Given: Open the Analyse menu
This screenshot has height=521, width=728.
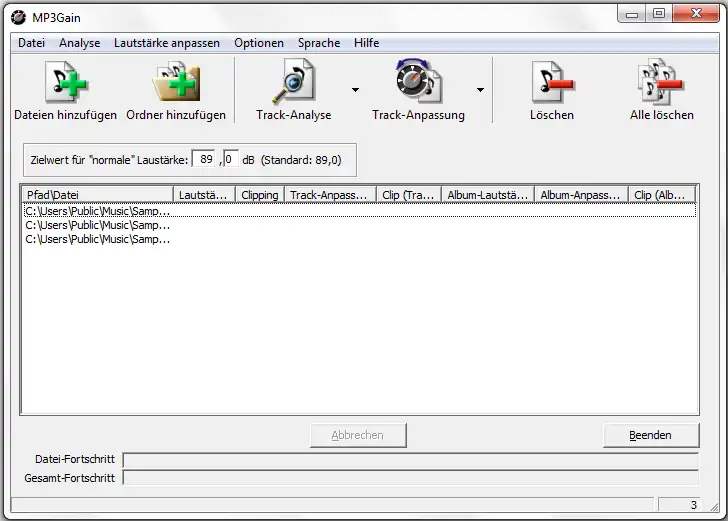Looking at the screenshot, I should click(x=80, y=43).
